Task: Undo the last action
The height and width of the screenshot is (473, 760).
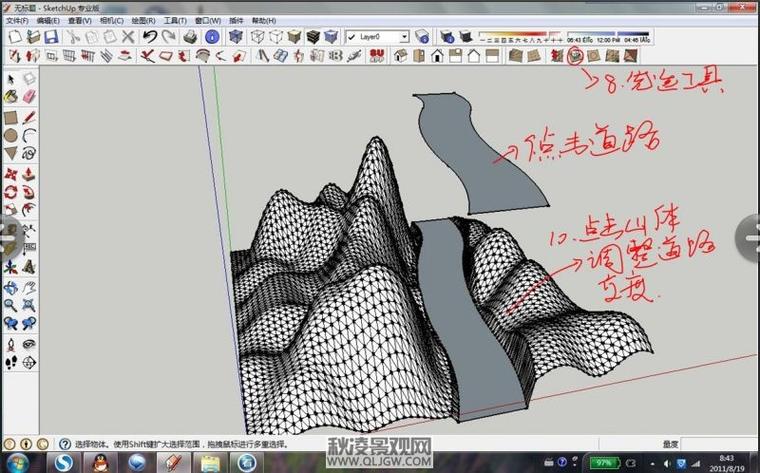Action: pyautogui.click(x=150, y=37)
